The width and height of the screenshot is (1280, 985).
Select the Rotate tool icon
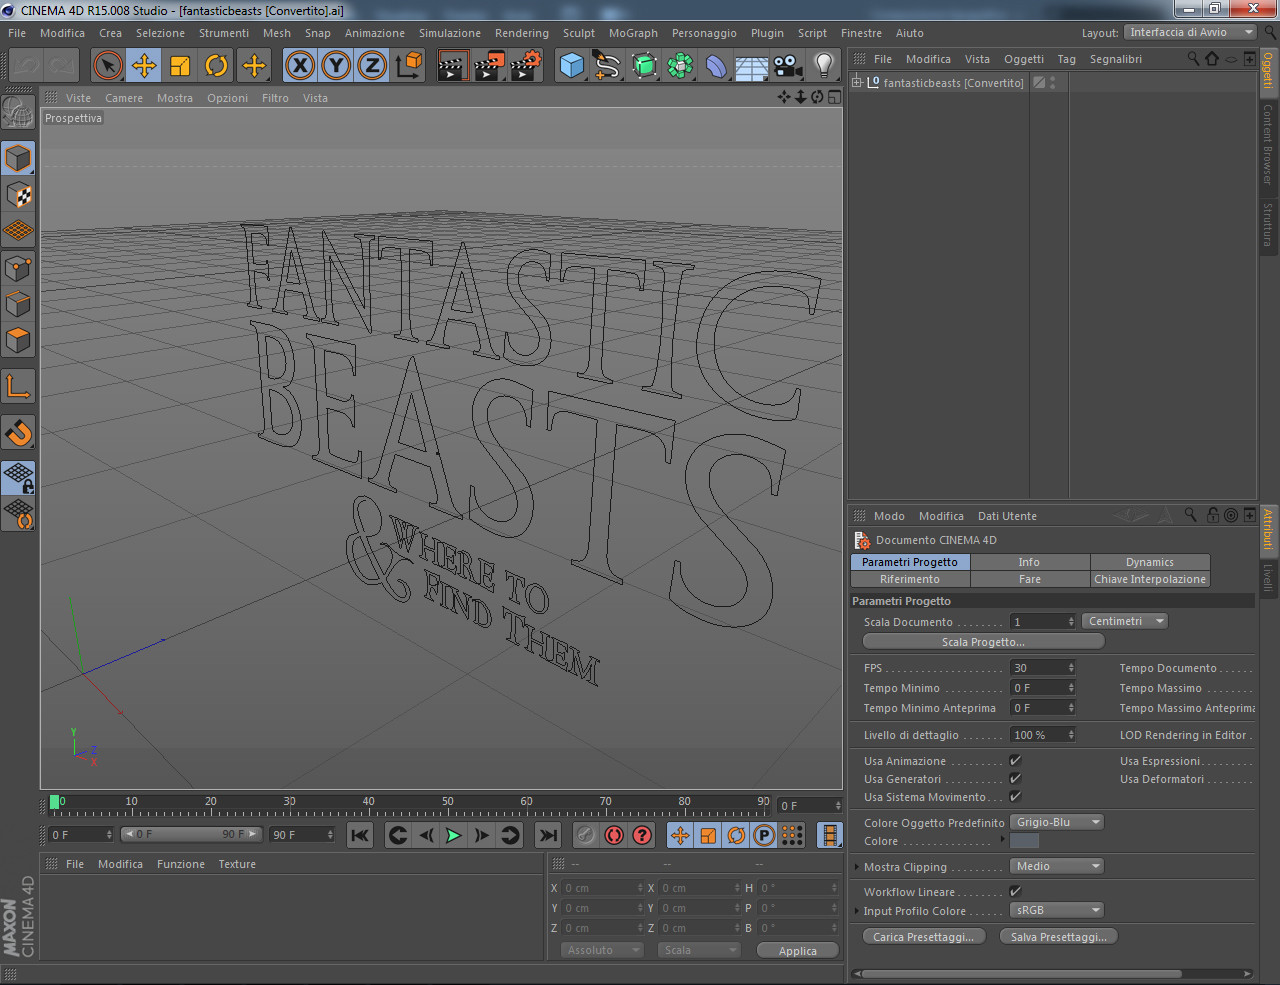pyautogui.click(x=216, y=66)
